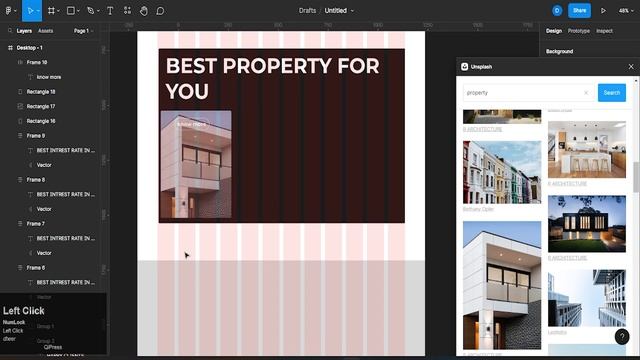
Task: Open the help question mark button
Action: (x=622, y=336)
